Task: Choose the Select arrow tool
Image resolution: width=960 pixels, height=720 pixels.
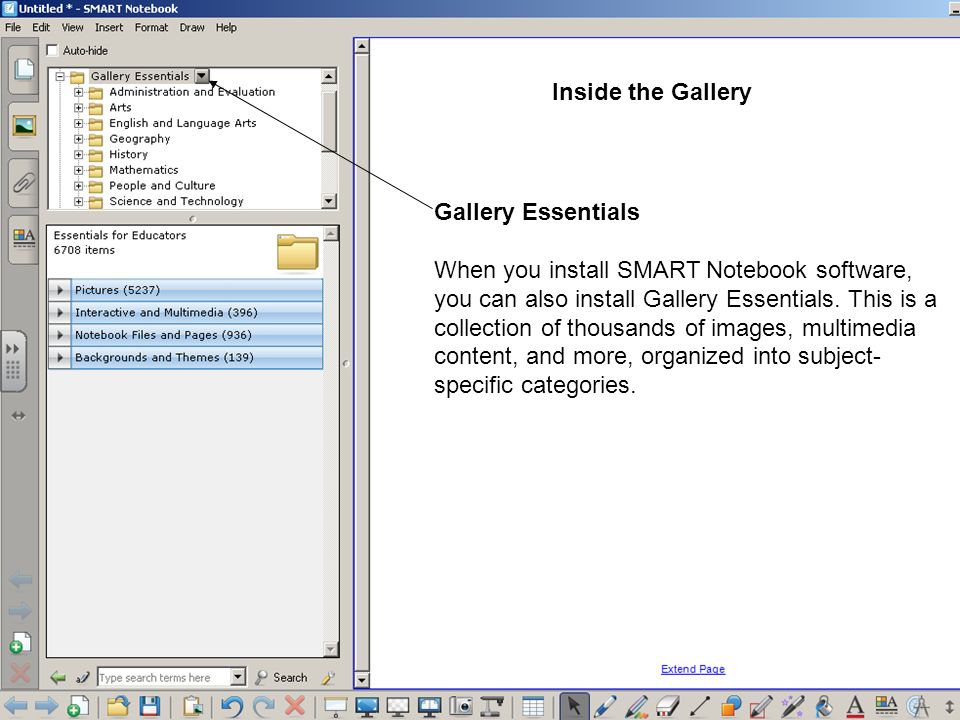Action: tap(574, 706)
